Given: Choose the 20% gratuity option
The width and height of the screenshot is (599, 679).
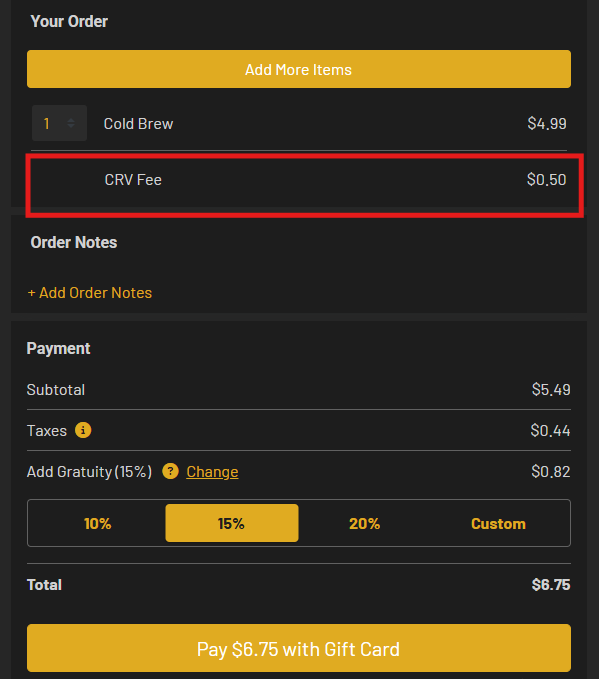Looking at the screenshot, I should [x=365, y=523].
